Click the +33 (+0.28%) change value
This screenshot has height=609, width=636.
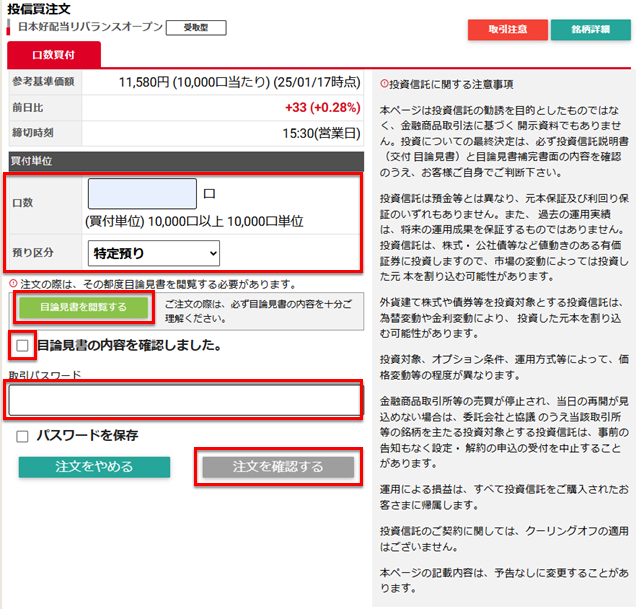322,108
